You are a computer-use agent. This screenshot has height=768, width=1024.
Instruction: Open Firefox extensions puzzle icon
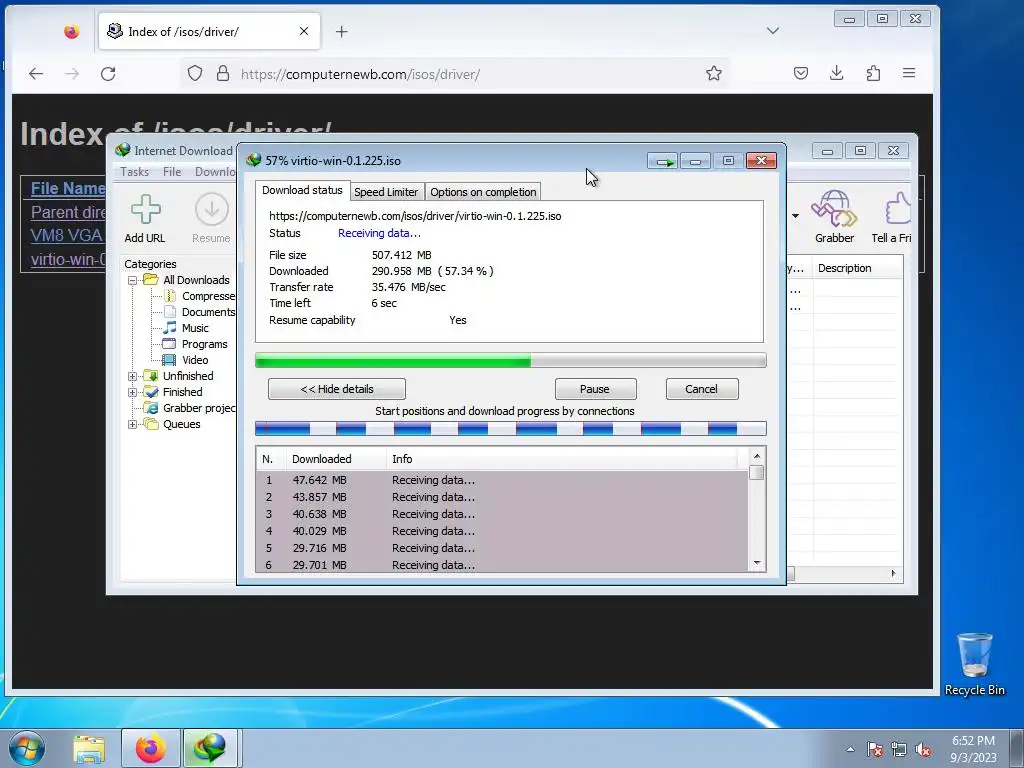point(873,73)
